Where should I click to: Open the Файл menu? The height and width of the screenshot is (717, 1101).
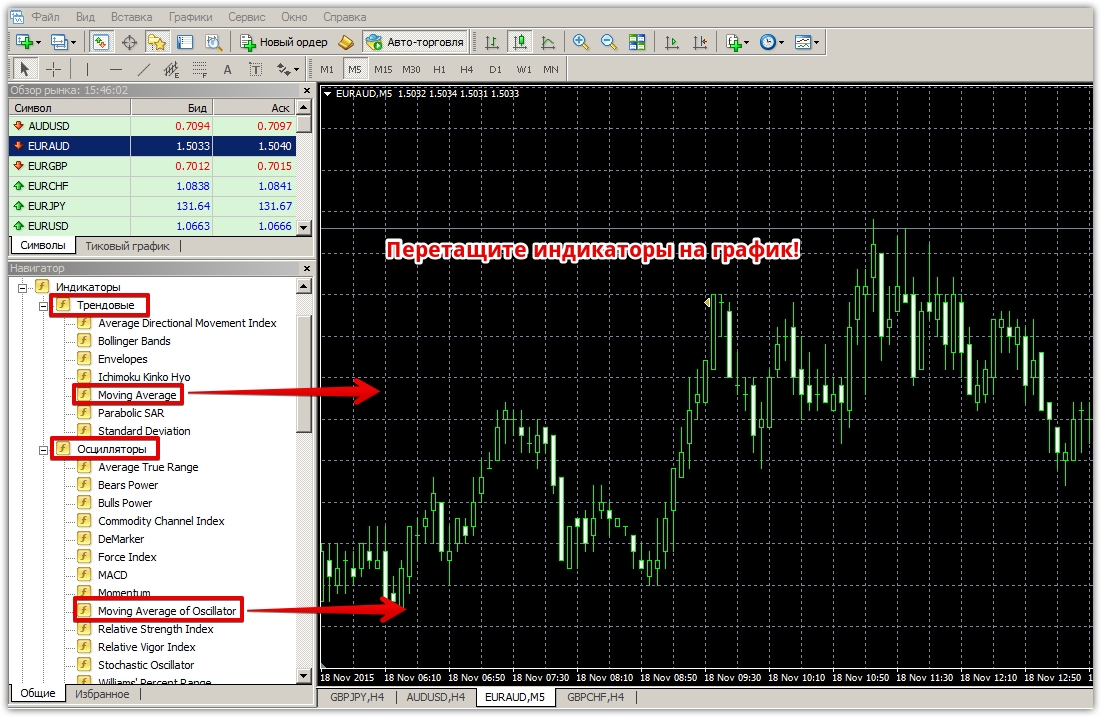tap(46, 17)
